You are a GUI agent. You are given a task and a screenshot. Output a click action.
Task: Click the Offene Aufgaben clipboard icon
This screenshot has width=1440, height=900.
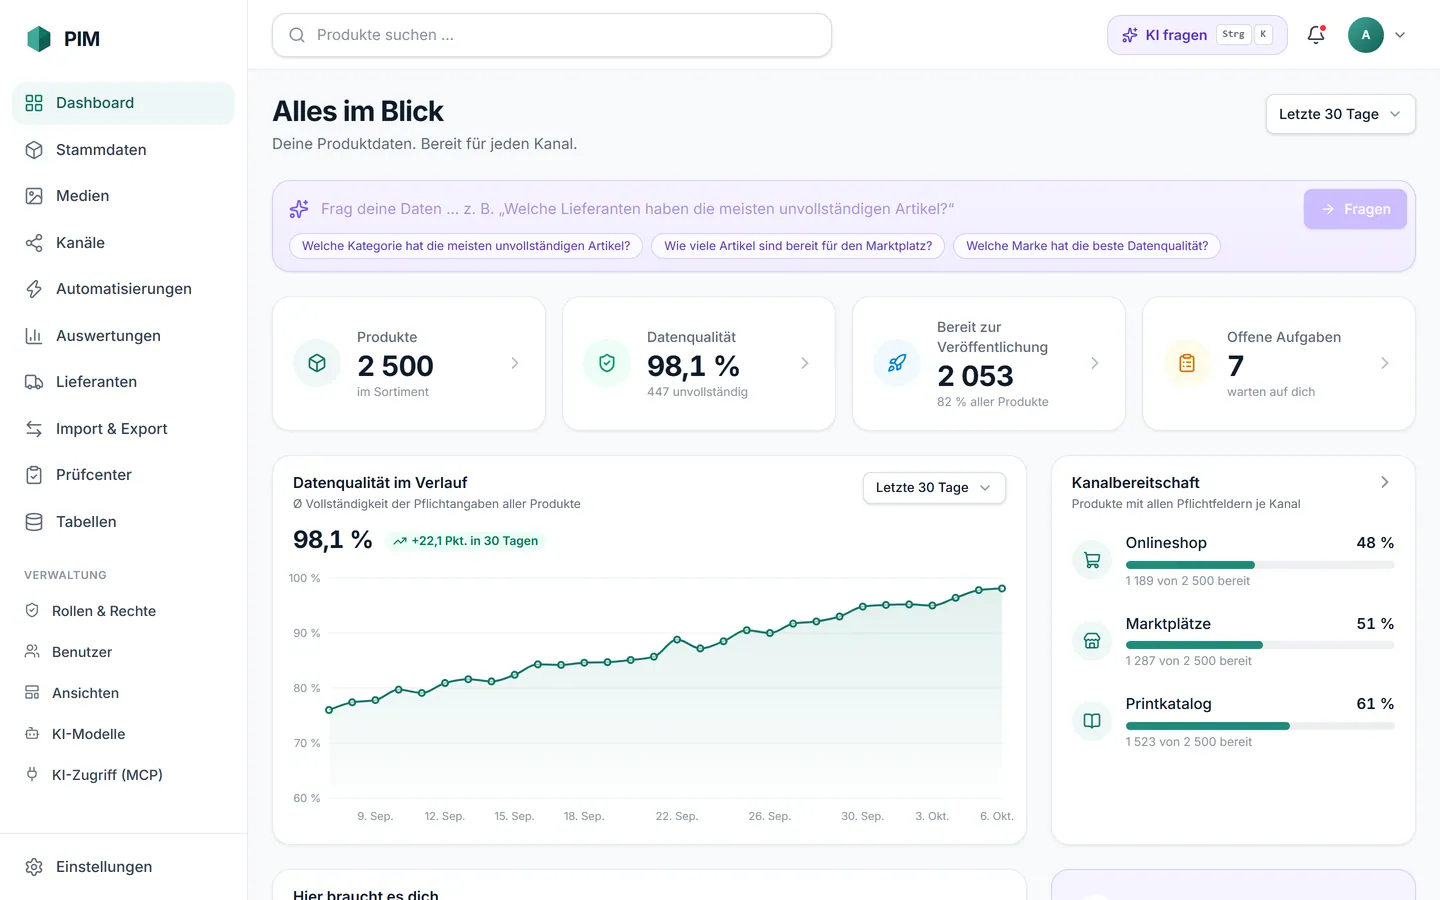pos(1187,363)
